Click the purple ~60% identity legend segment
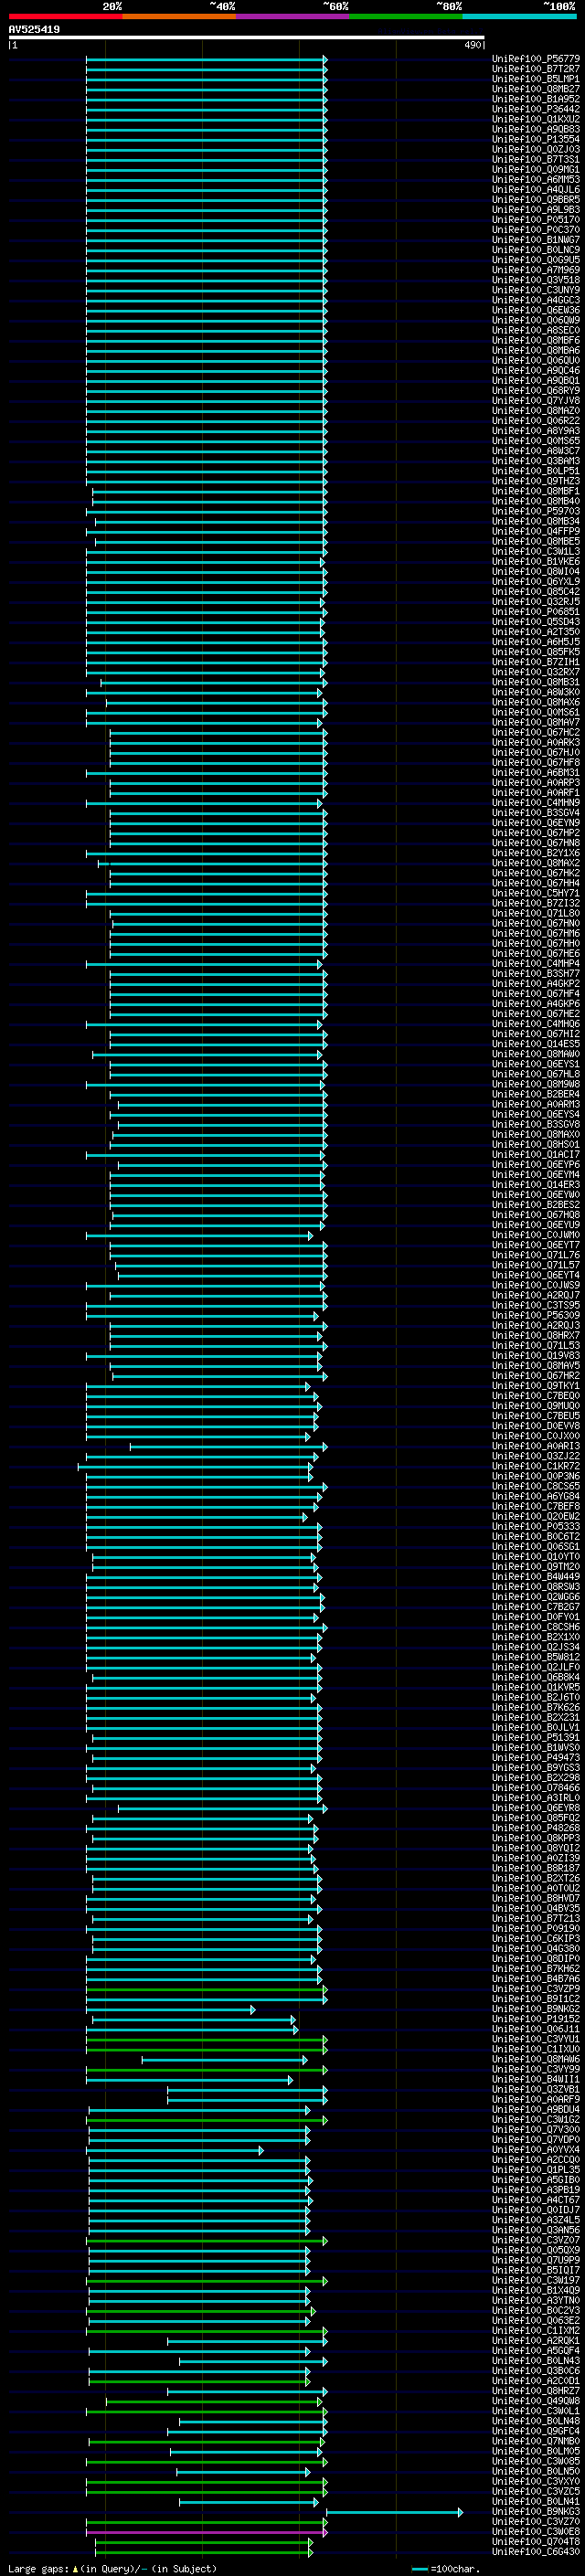 click(x=293, y=17)
